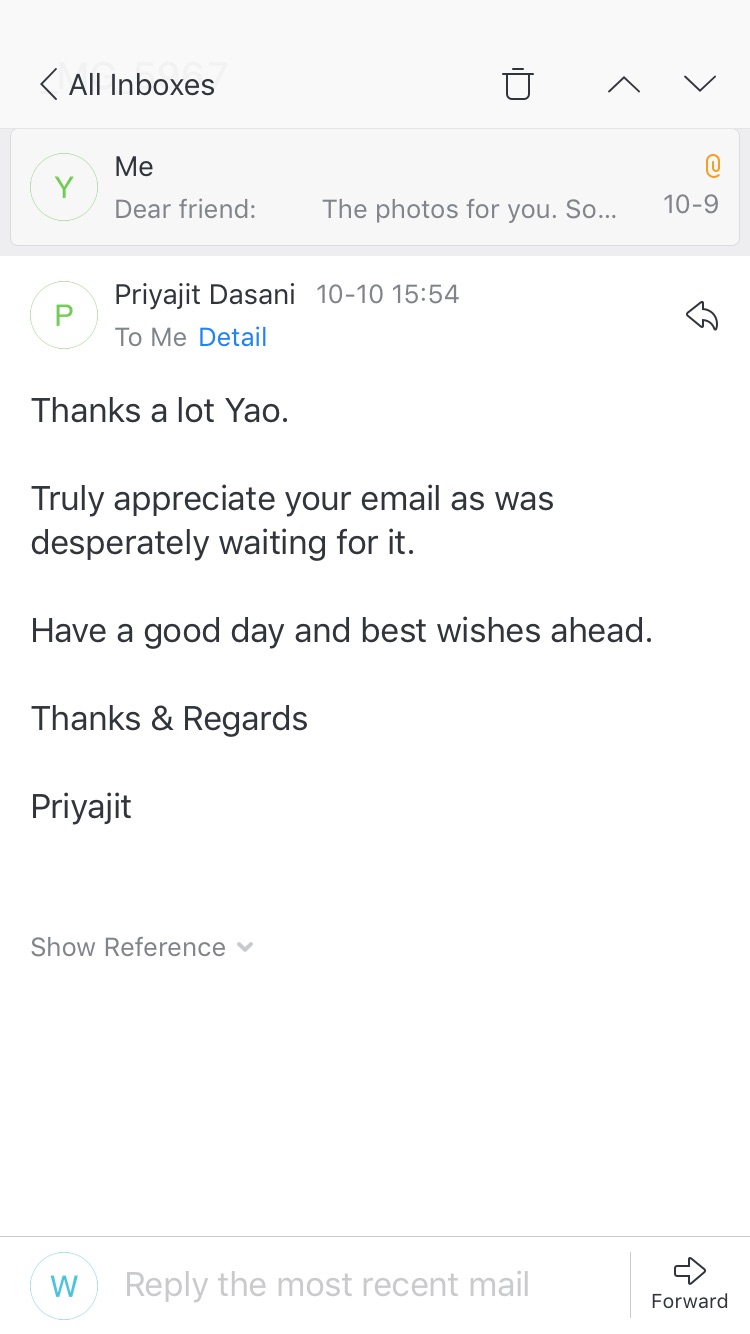
Task: Tap the P avatar of Priyajit
Action: 64,316
